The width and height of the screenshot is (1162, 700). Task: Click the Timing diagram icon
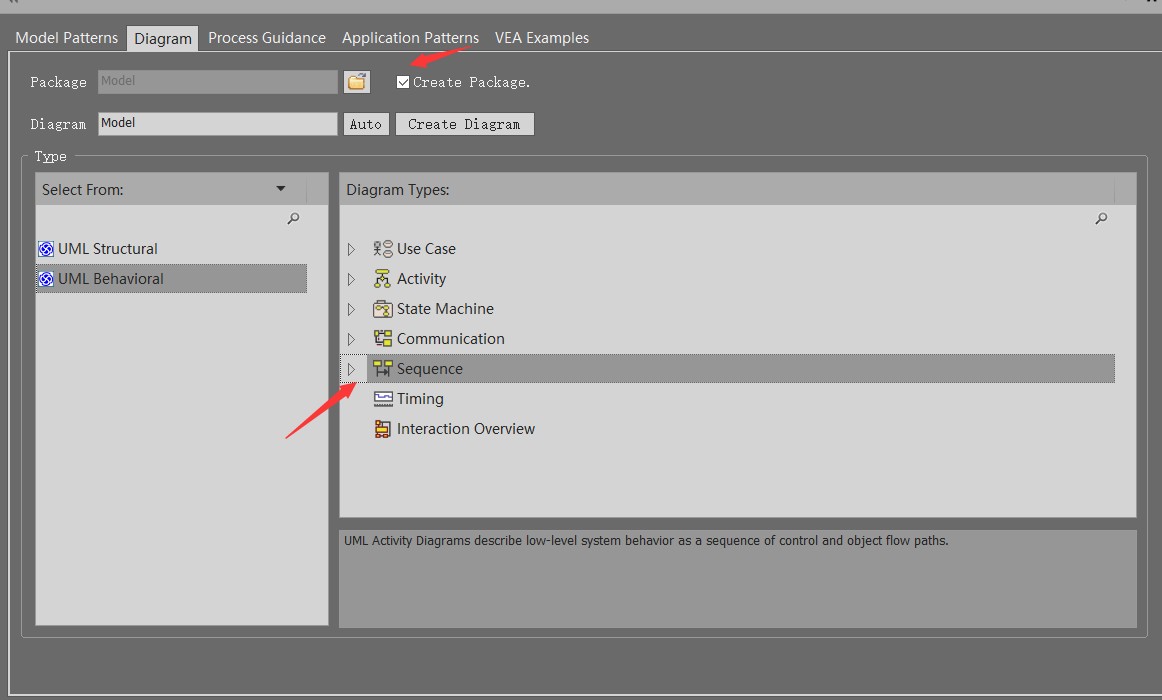383,398
